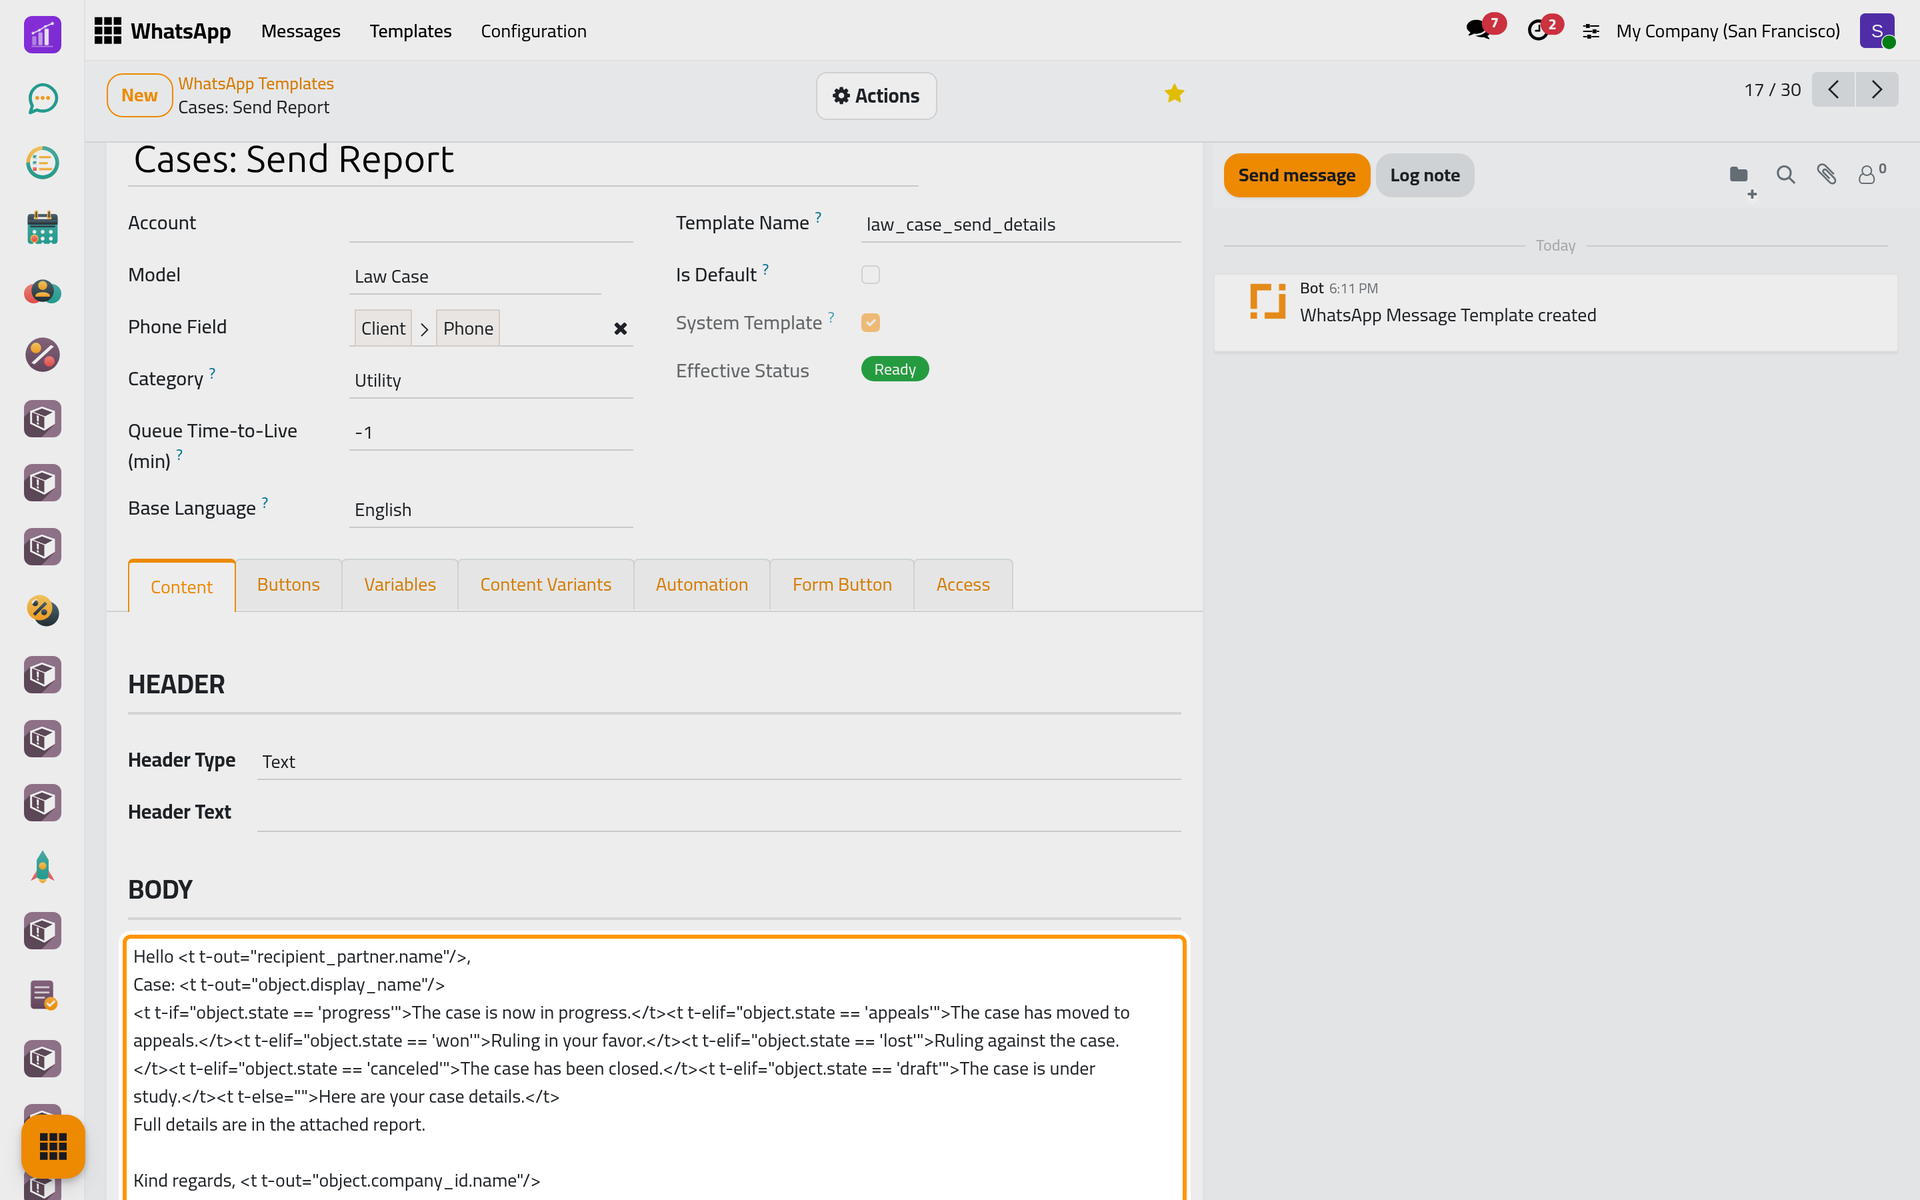Open the Model dropdown showing Law Case
Screen dimensions: 1920x1200
pyautogui.click(x=475, y=277)
